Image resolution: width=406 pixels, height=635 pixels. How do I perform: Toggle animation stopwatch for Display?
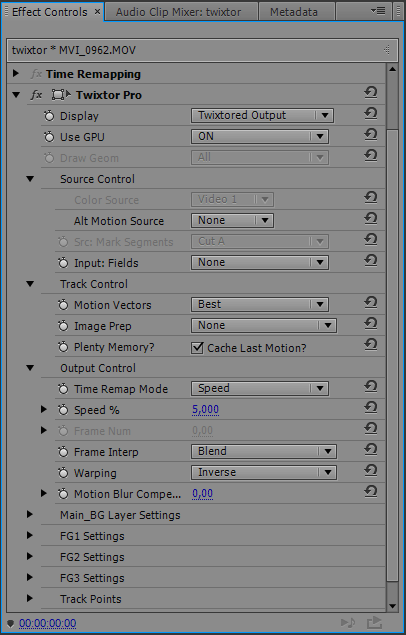[x=49, y=116]
